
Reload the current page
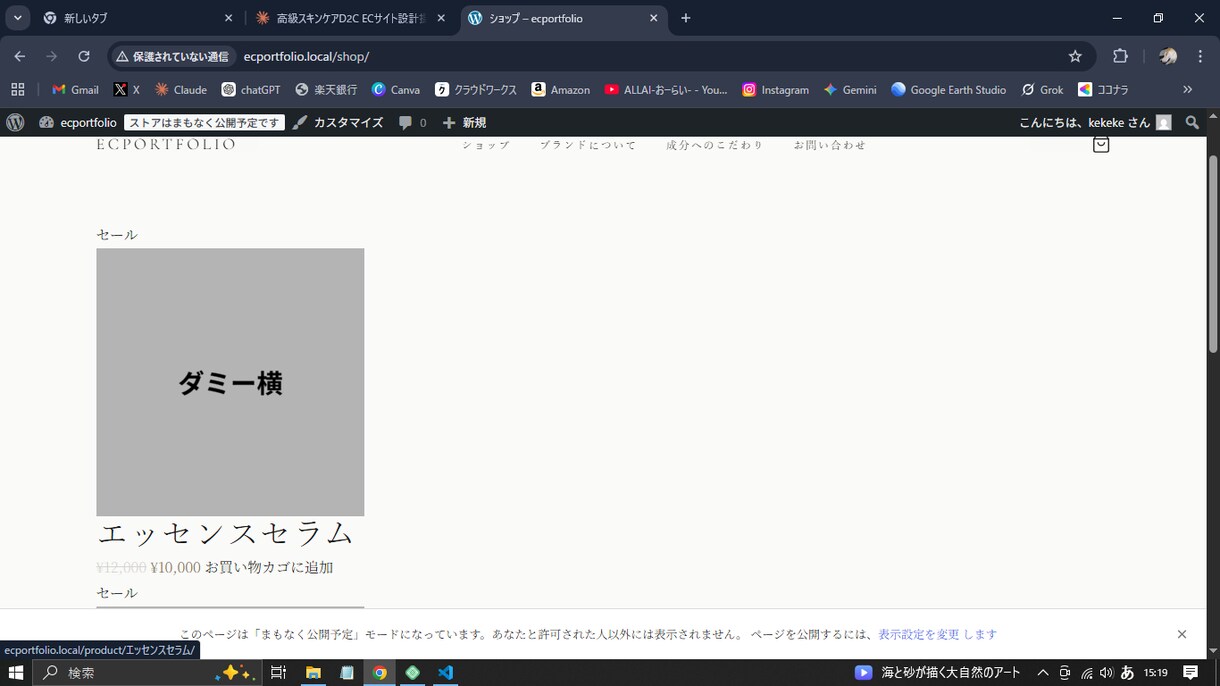pyautogui.click(x=84, y=56)
